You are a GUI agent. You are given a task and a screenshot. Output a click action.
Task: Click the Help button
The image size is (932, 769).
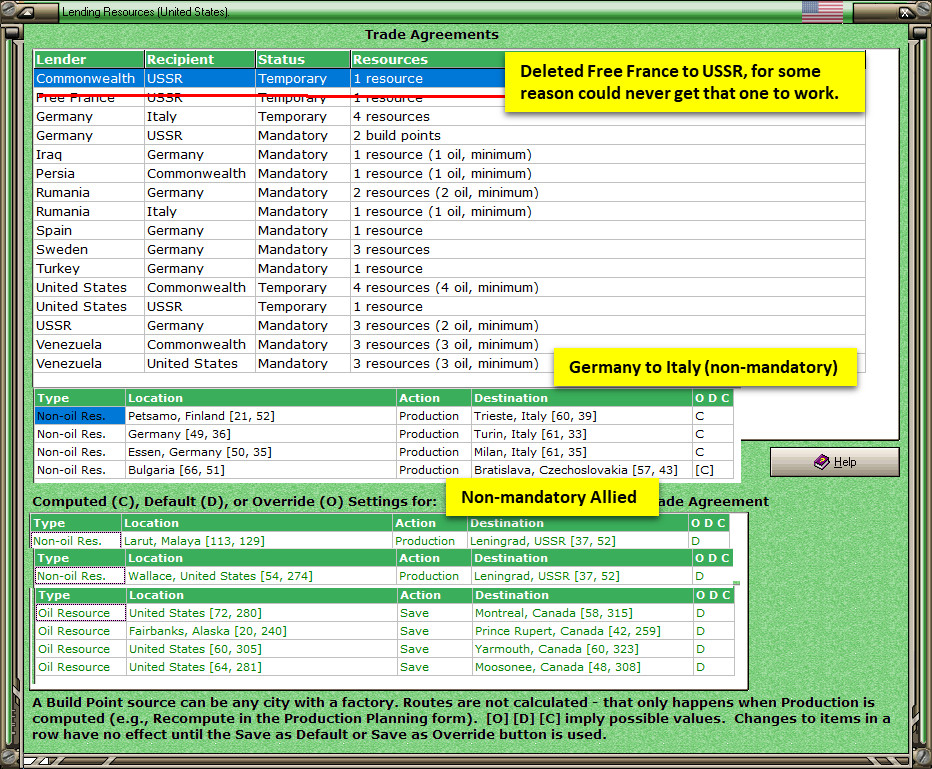point(835,462)
